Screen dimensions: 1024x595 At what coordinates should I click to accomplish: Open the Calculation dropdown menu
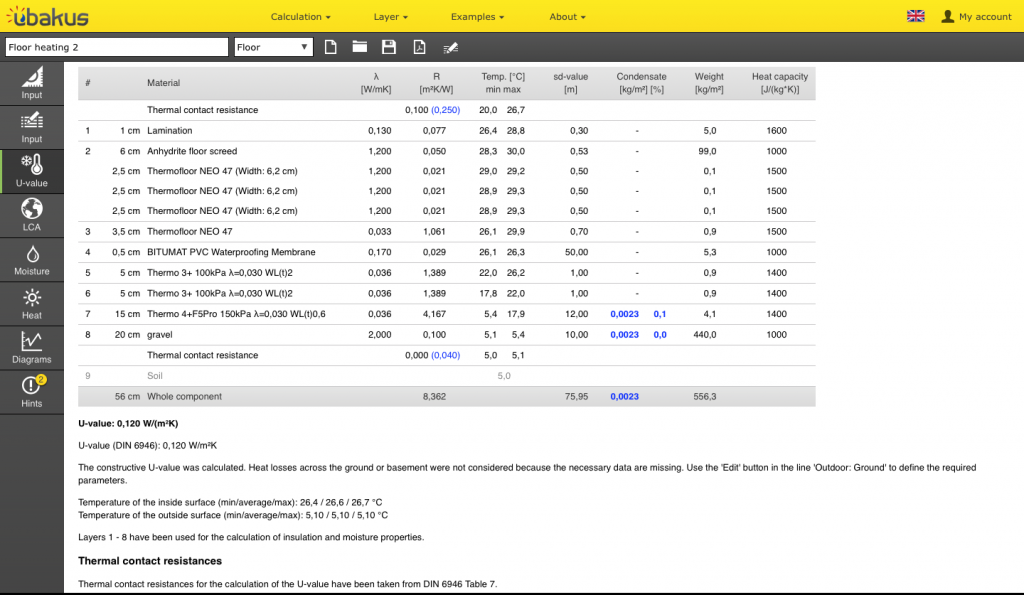pos(300,17)
